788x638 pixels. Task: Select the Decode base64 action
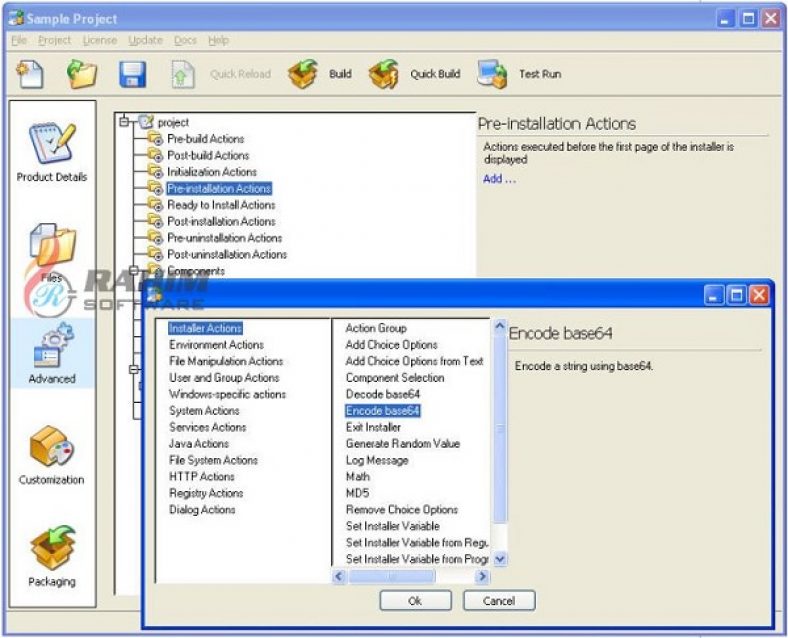tap(382, 394)
